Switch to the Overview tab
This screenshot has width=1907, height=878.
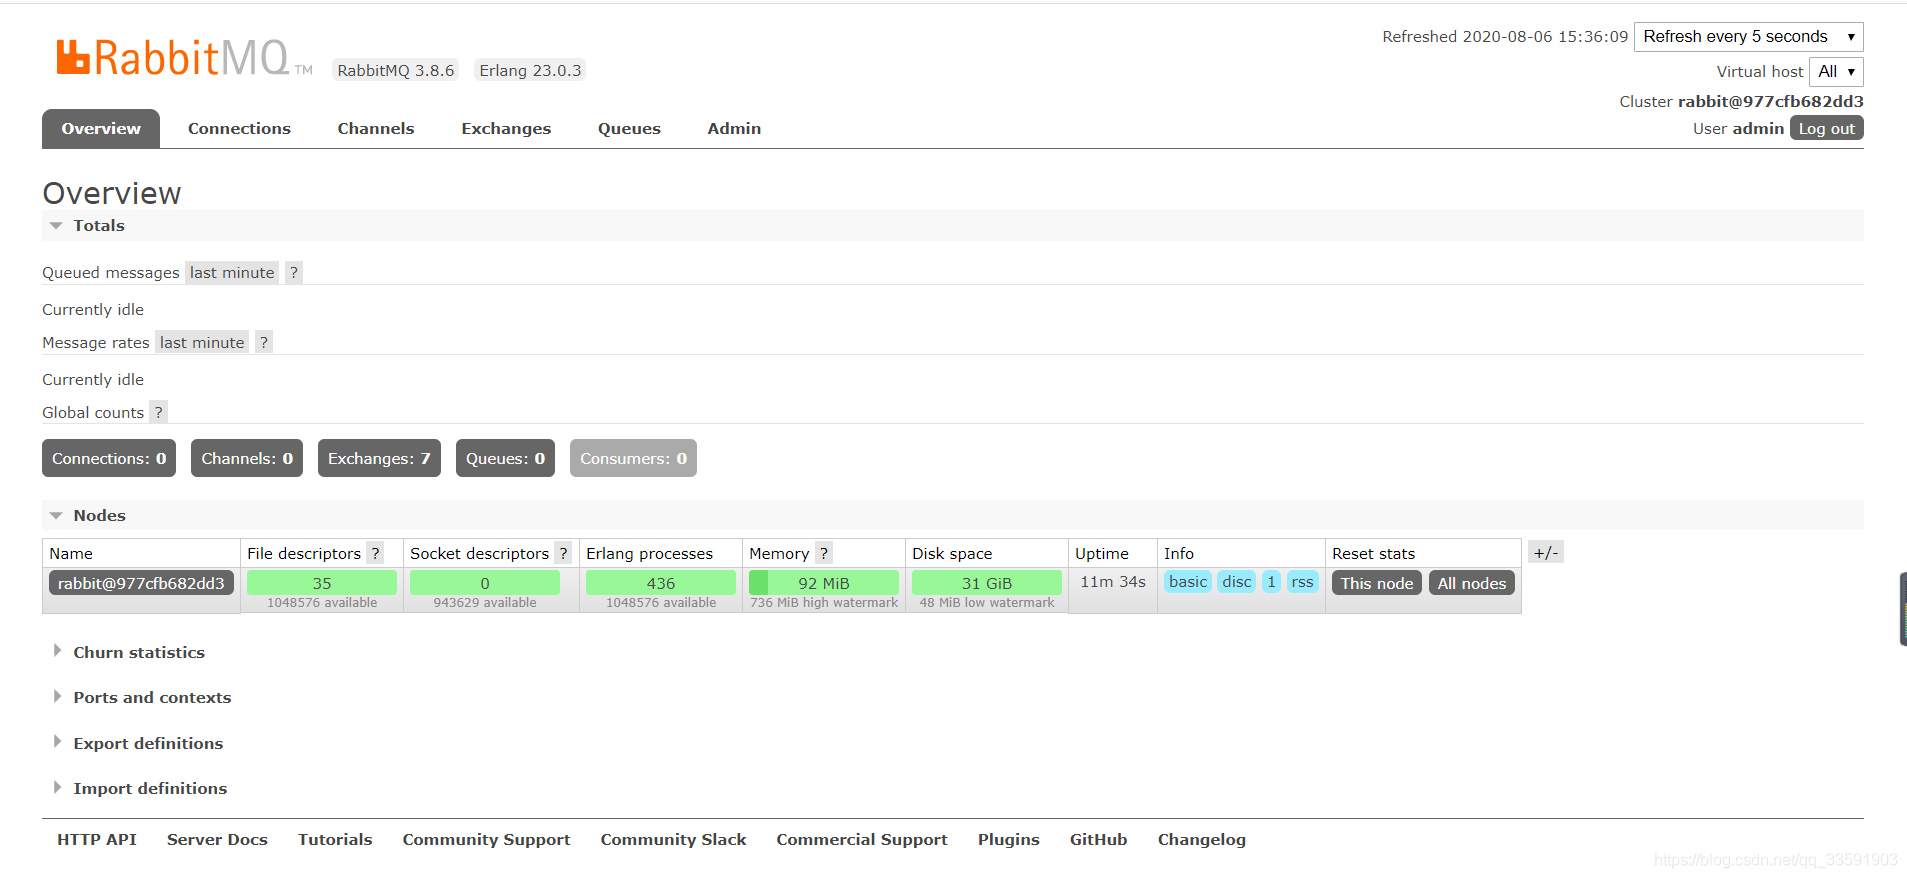(101, 128)
